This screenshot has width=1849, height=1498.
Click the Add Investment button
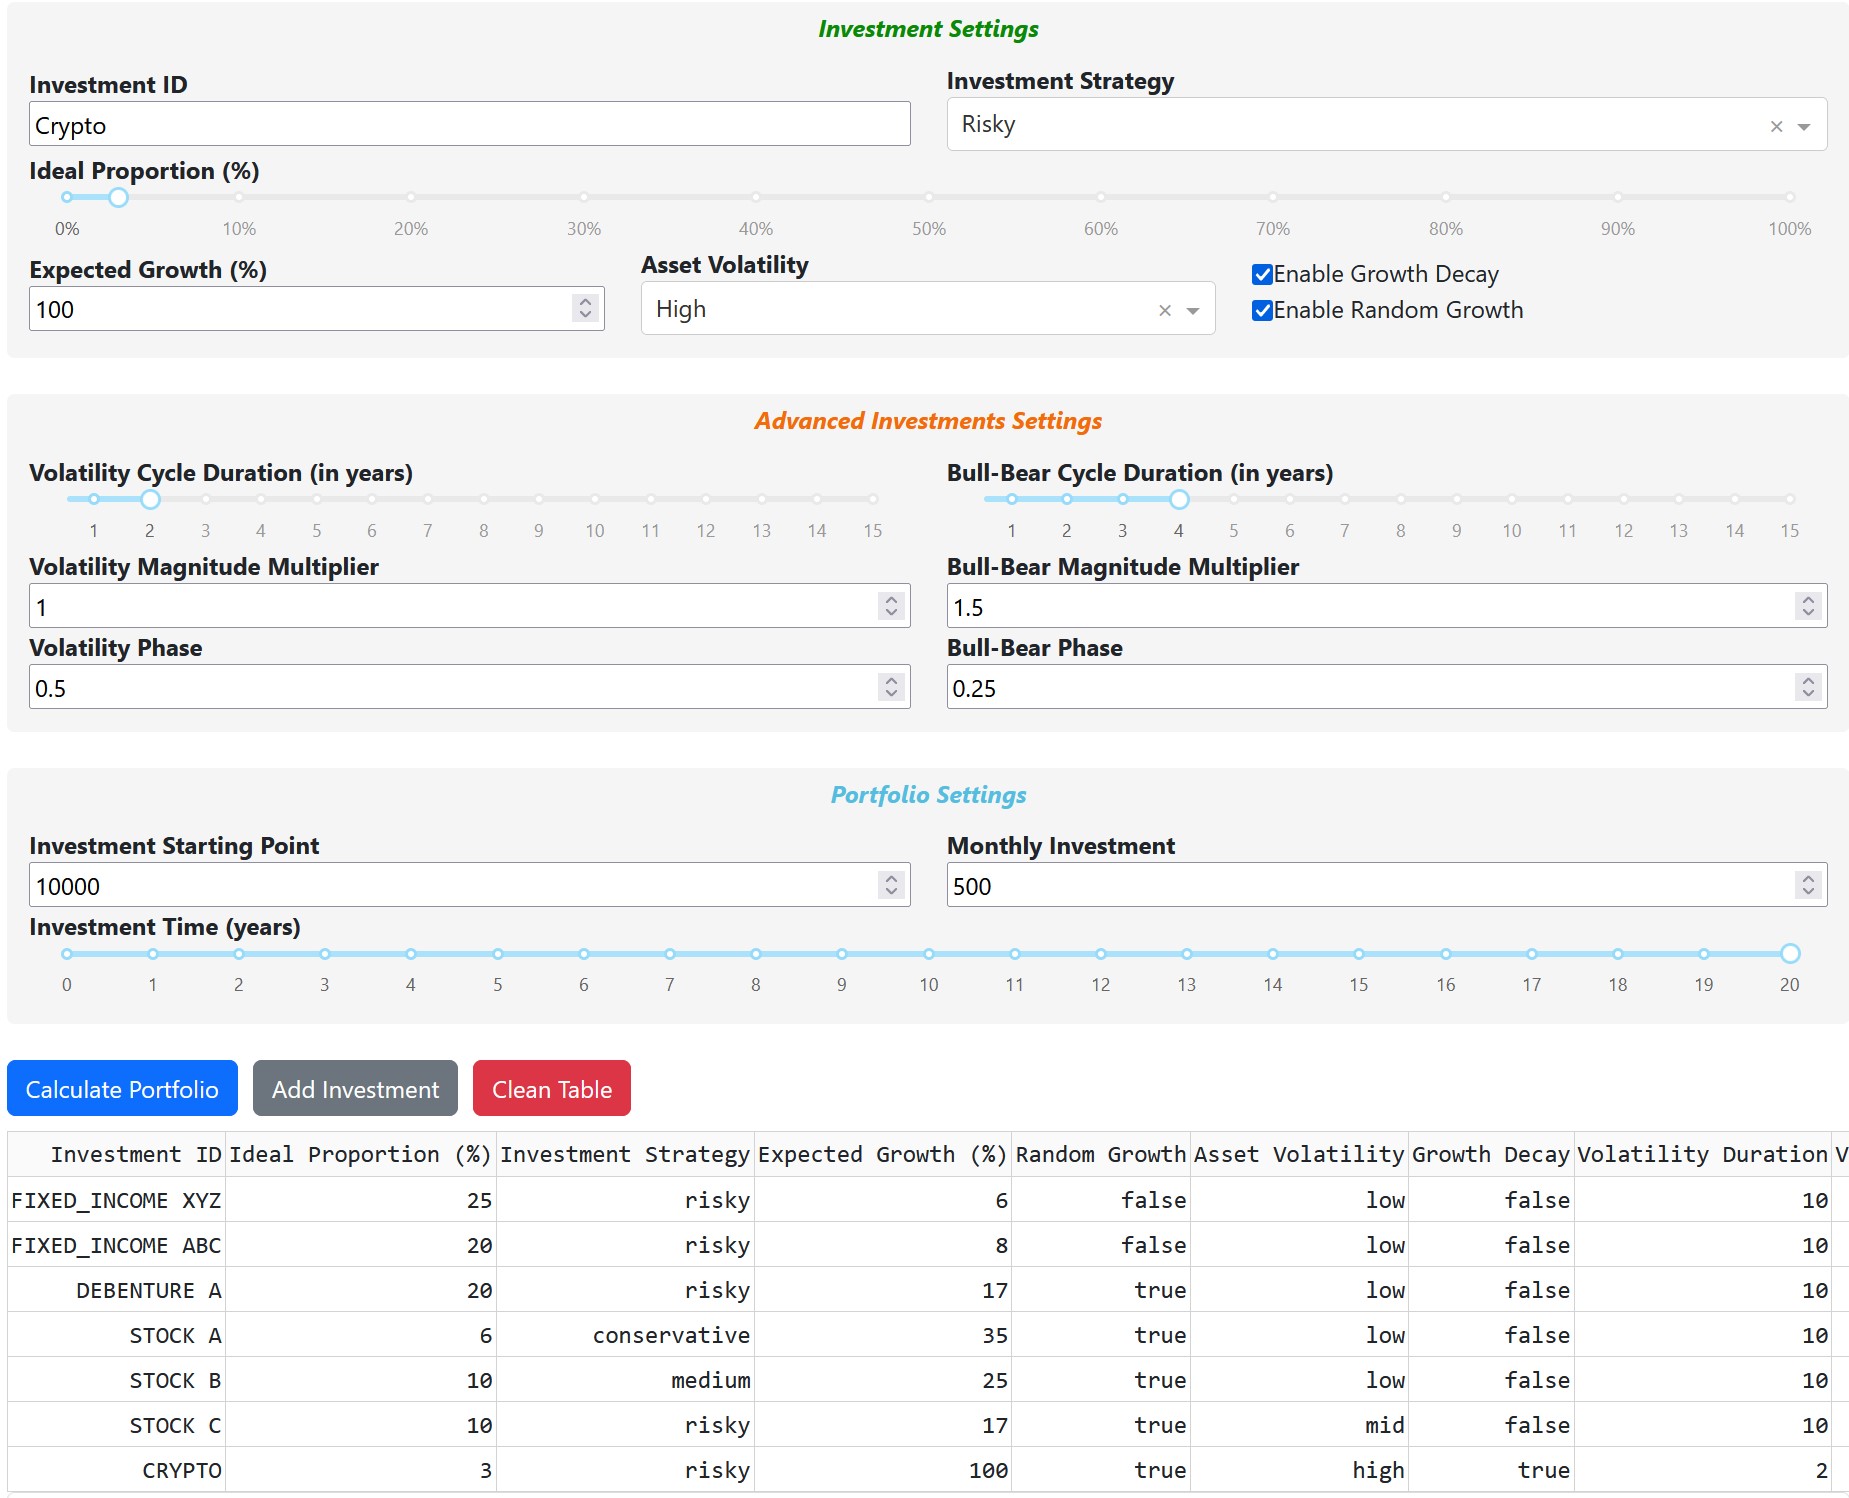click(x=354, y=1088)
